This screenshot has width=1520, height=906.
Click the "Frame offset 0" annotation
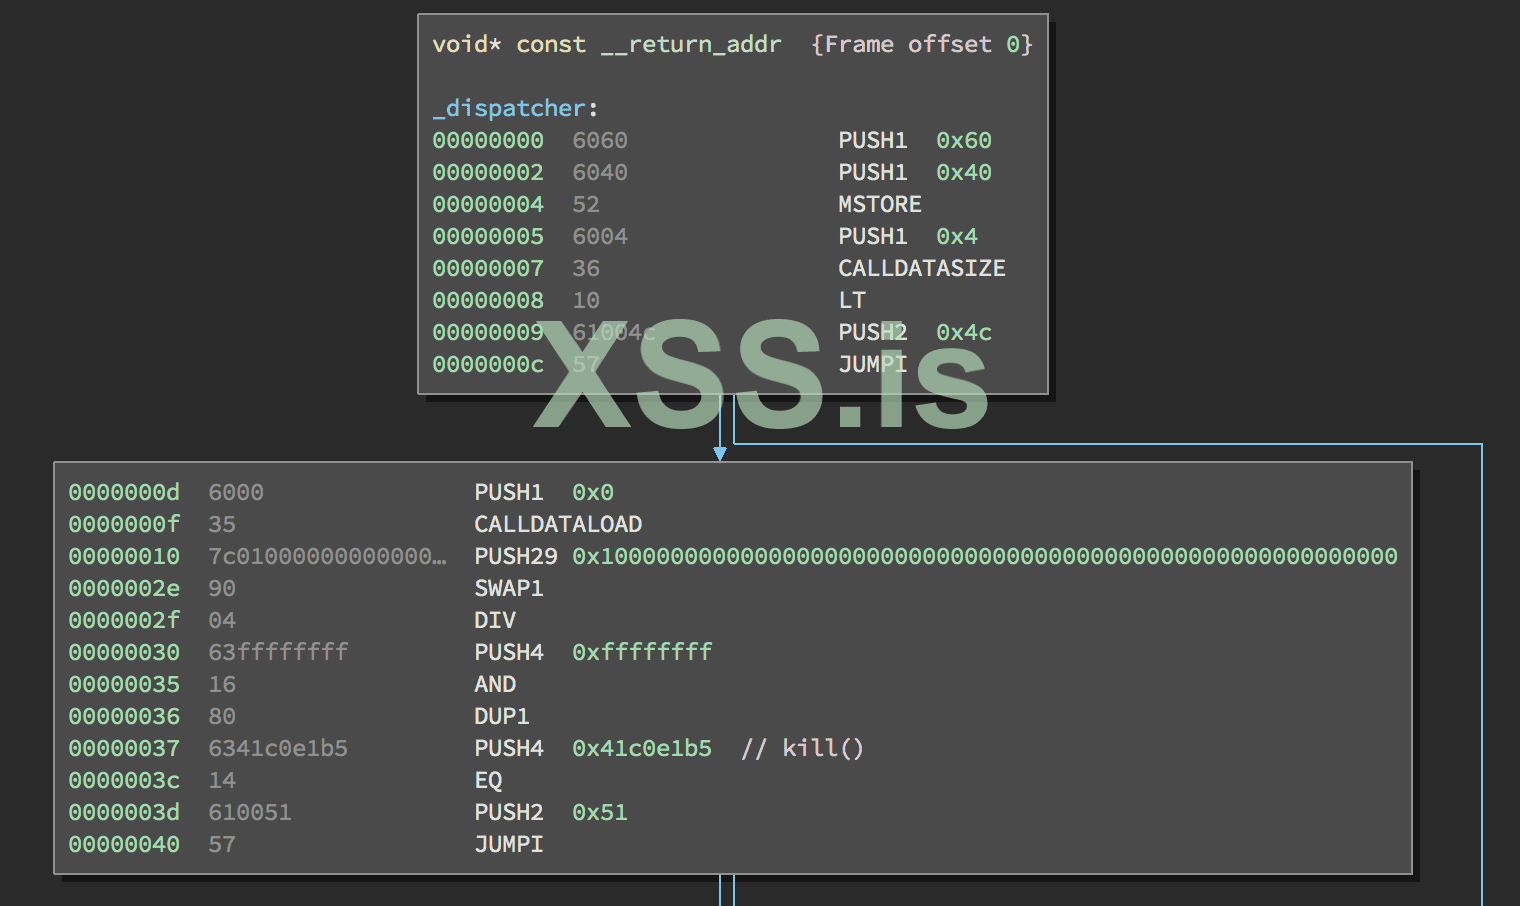922,44
